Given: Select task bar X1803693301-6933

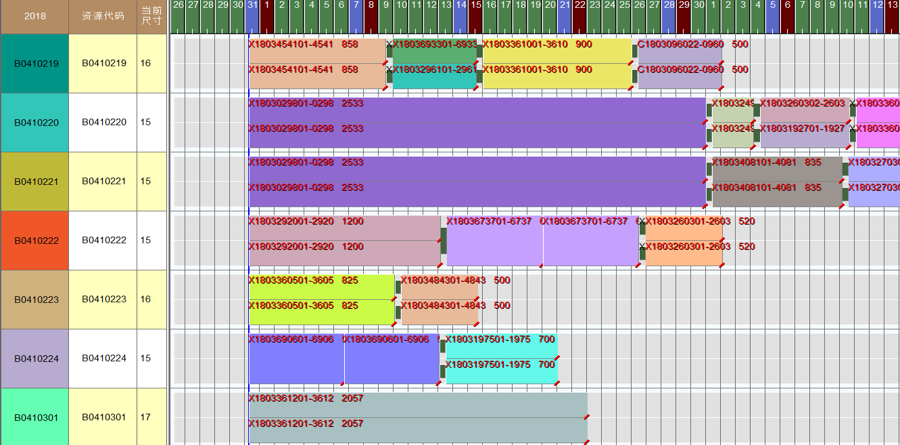Looking at the screenshot, I should point(434,52).
